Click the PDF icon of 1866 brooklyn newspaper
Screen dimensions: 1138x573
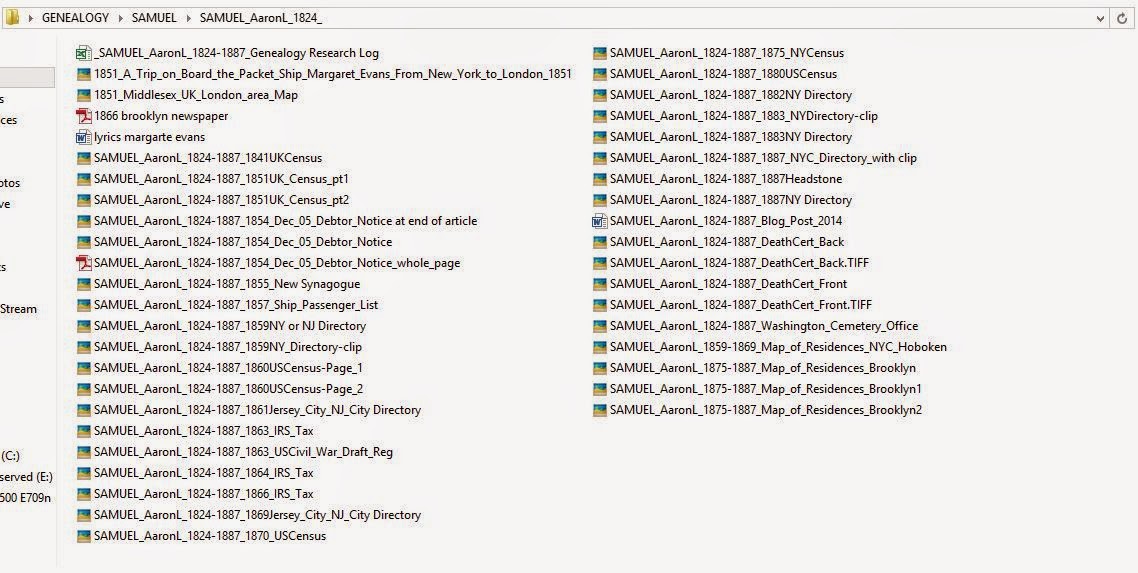pyautogui.click(x=84, y=116)
